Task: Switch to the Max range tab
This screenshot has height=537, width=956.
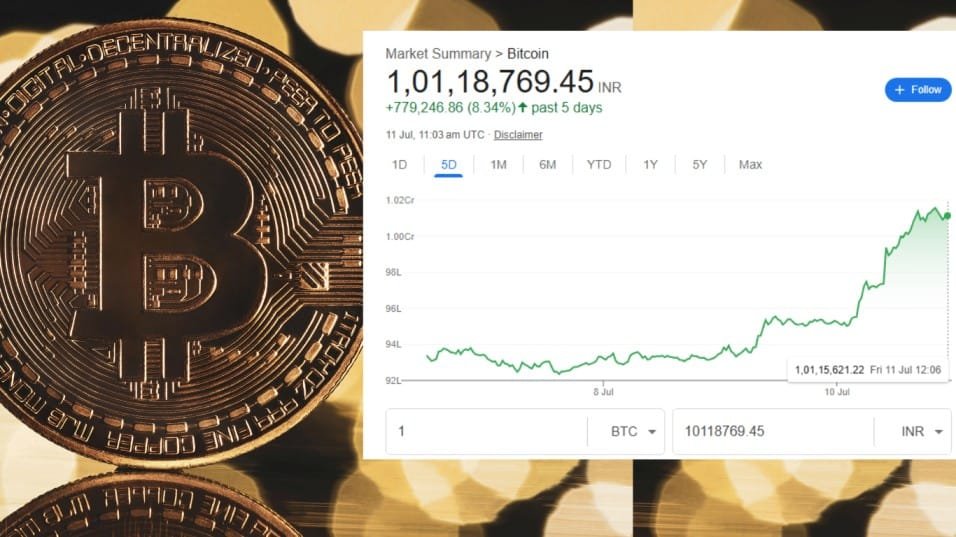Action: (x=750, y=164)
